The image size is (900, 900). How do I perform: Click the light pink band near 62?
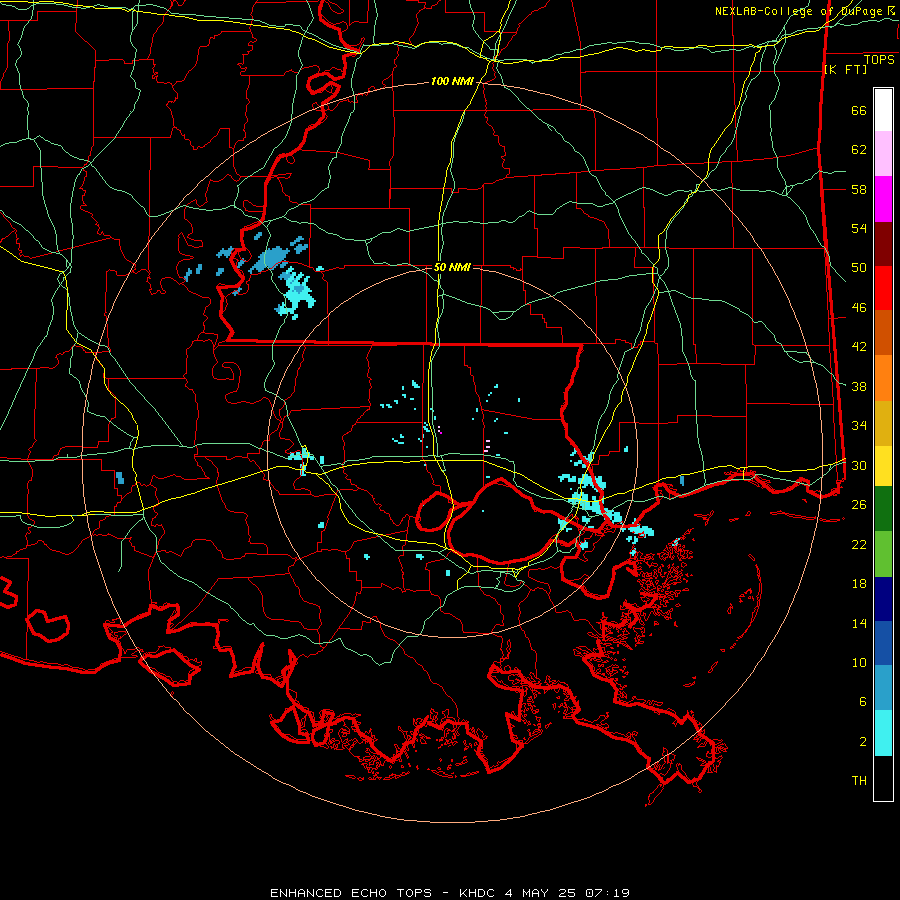point(883,154)
